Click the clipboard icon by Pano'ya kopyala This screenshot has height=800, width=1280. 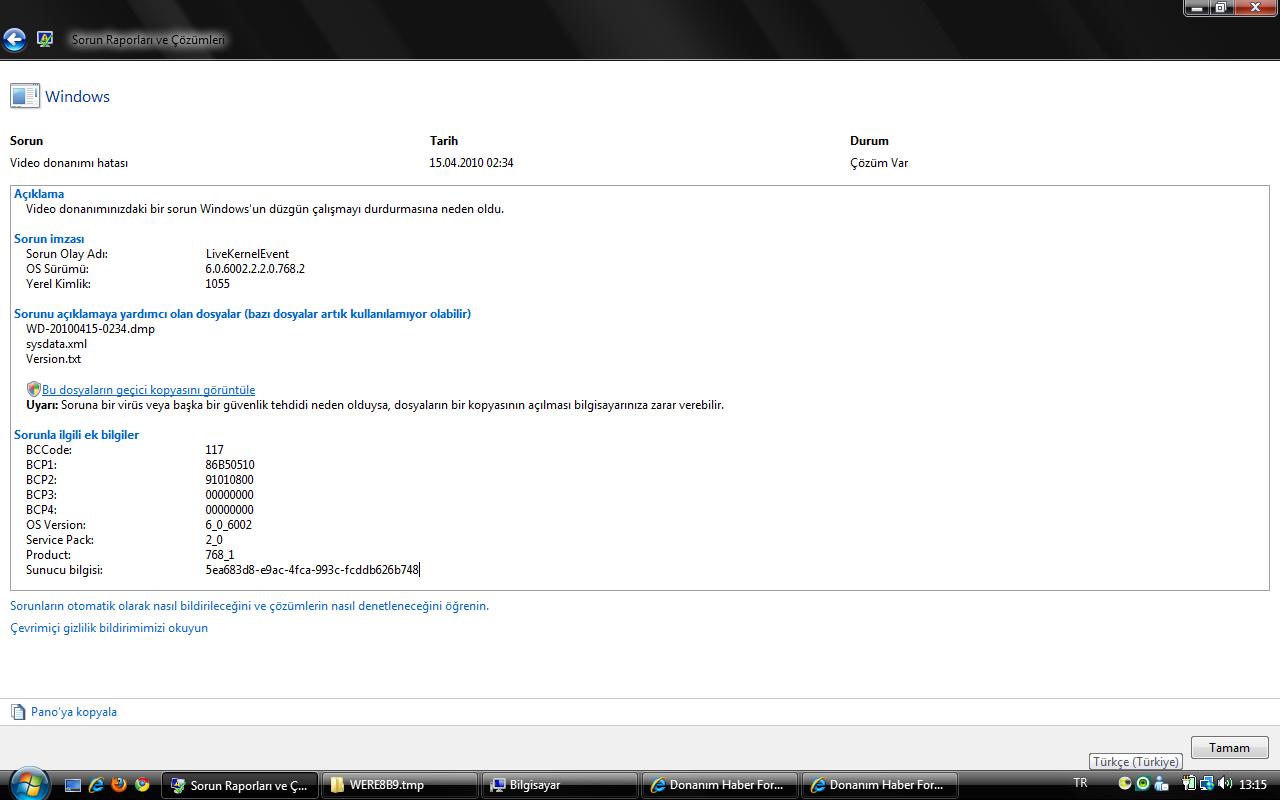pos(18,712)
